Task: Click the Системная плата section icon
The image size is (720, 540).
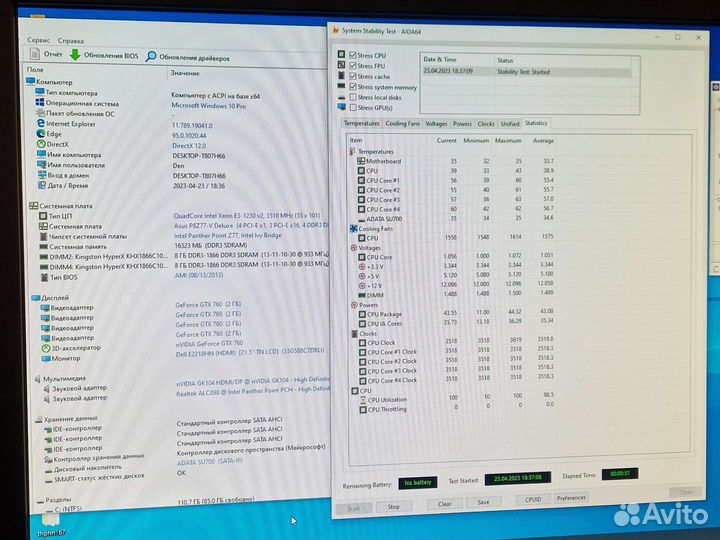Action: pos(34,205)
